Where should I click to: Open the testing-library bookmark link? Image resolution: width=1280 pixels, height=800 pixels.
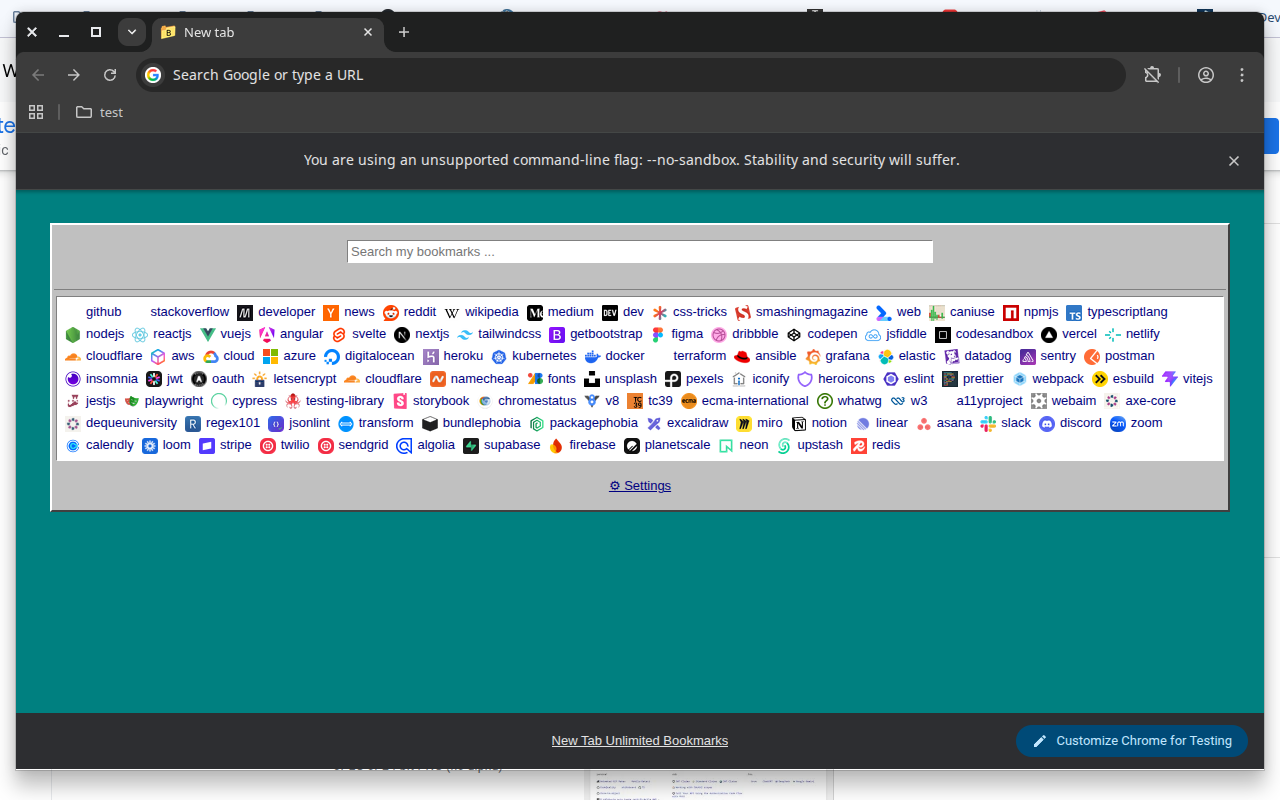[345, 401]
